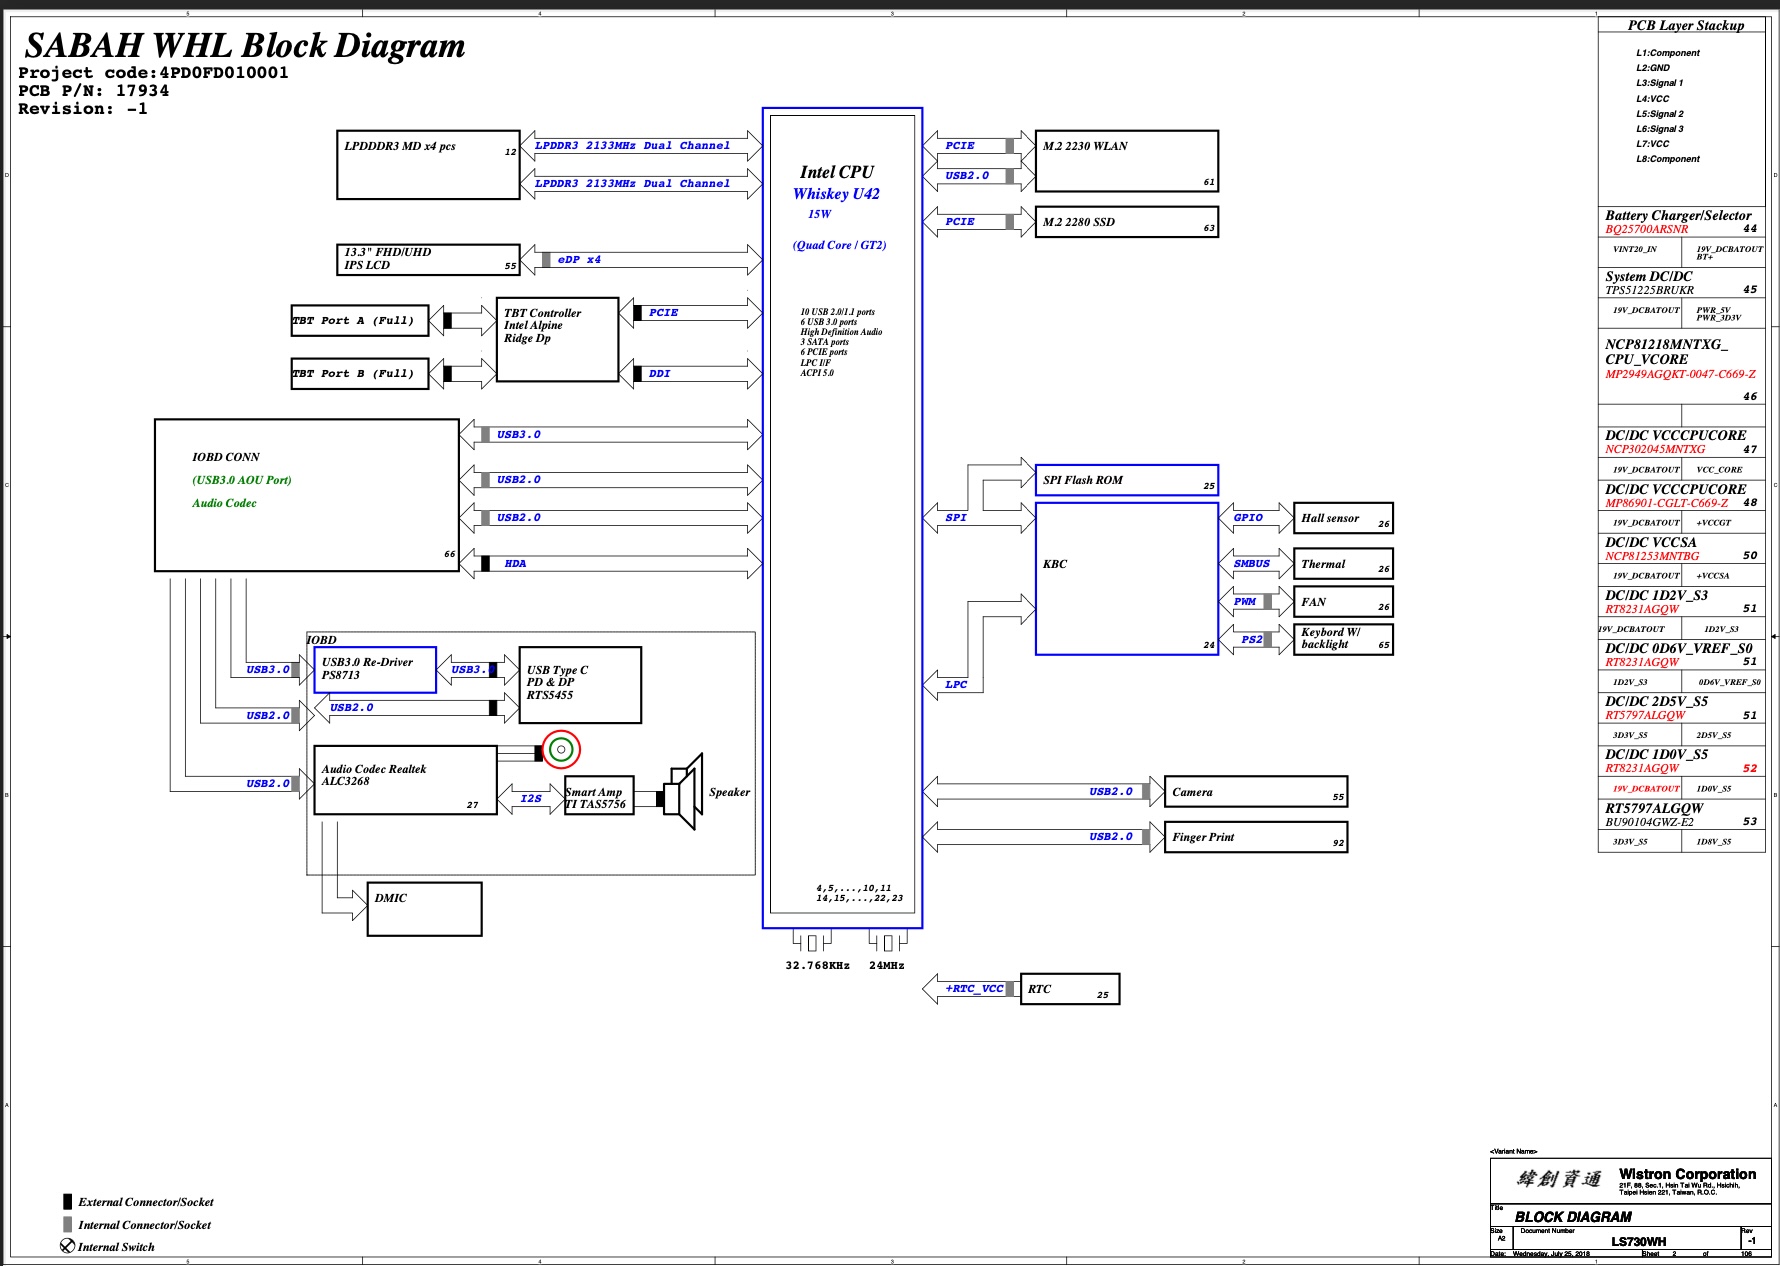Click the RTC box
Screen dimensions: 1780x1266
pos(1070,989)
